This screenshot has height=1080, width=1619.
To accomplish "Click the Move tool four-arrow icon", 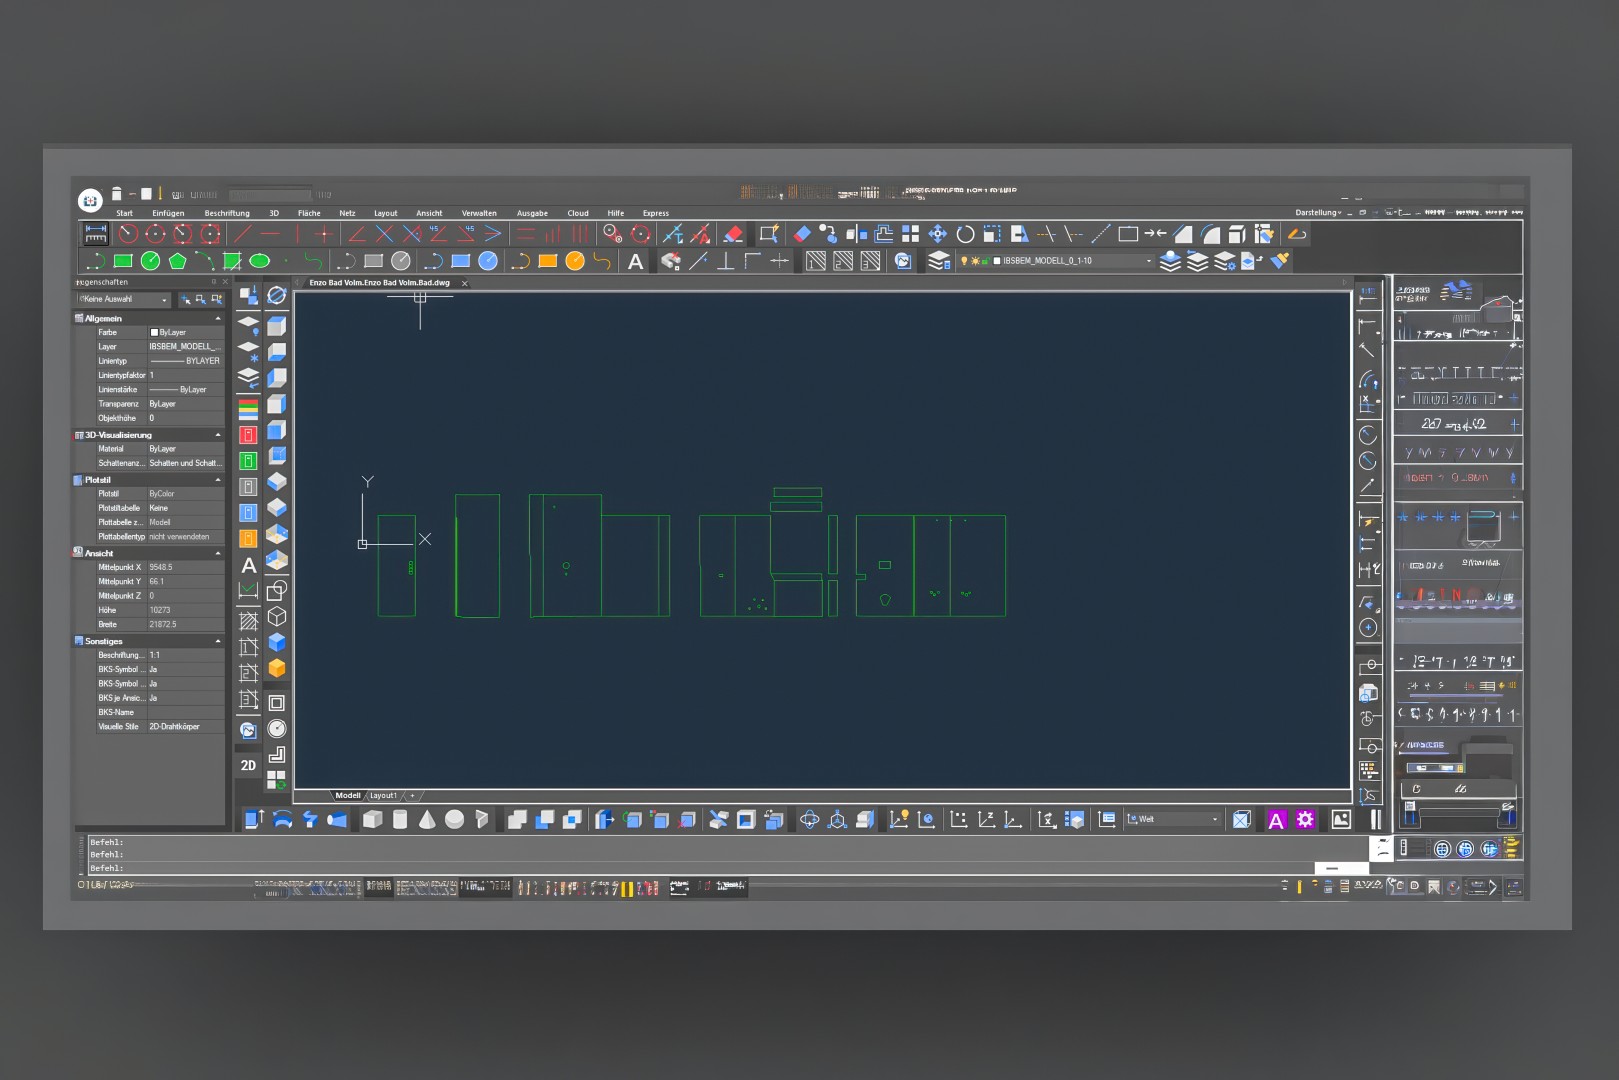I will pos(937,234).
